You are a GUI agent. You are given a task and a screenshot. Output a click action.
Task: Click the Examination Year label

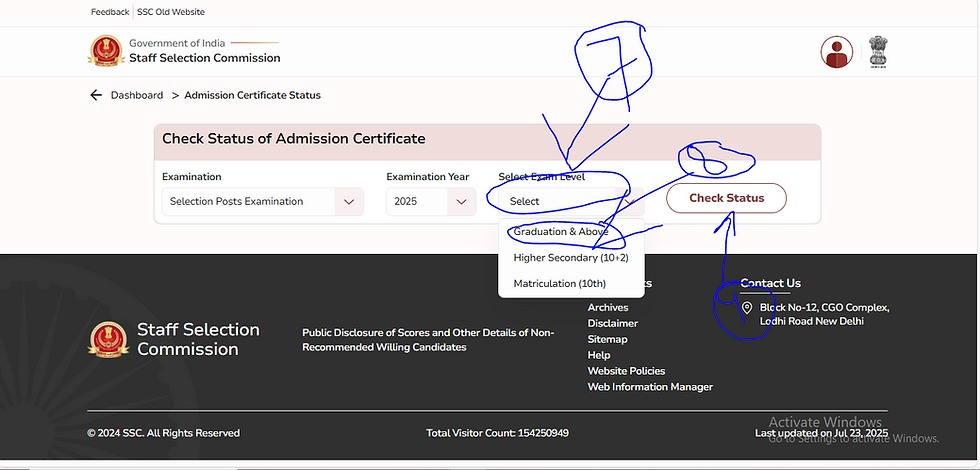coord(428,177)
